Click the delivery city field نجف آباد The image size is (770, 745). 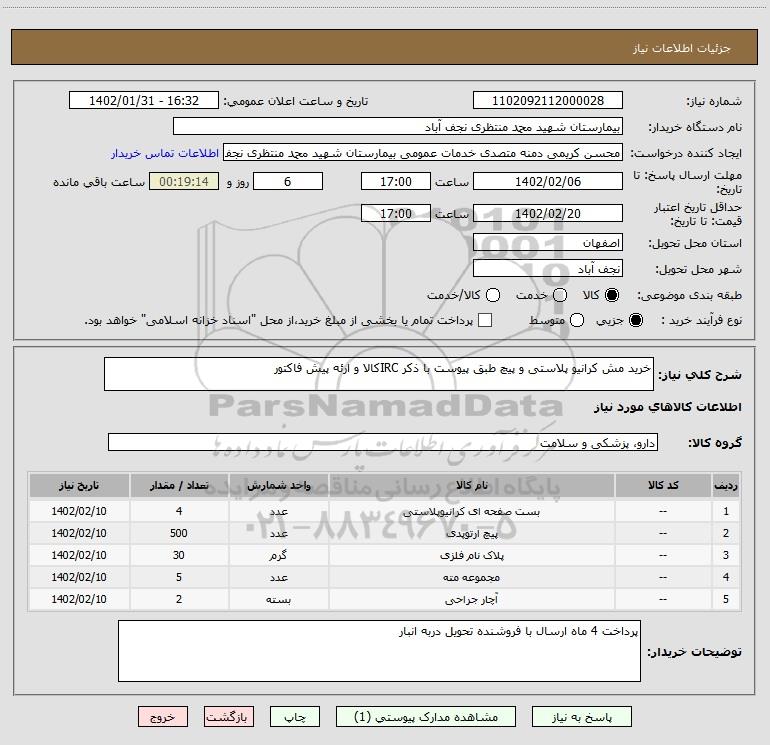pos(548,269)
